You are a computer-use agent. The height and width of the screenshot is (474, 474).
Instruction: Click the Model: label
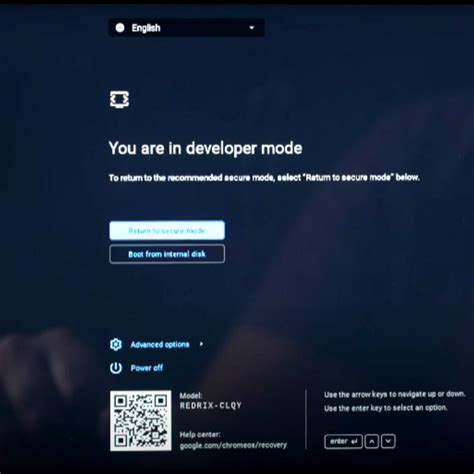coord(191,396)
